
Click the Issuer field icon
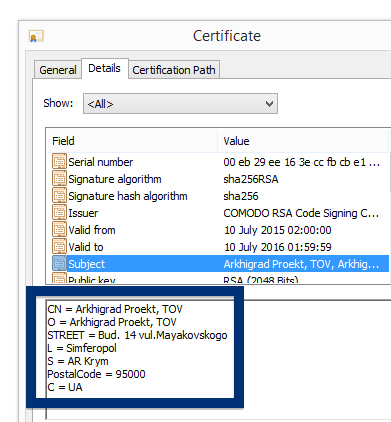59,213
